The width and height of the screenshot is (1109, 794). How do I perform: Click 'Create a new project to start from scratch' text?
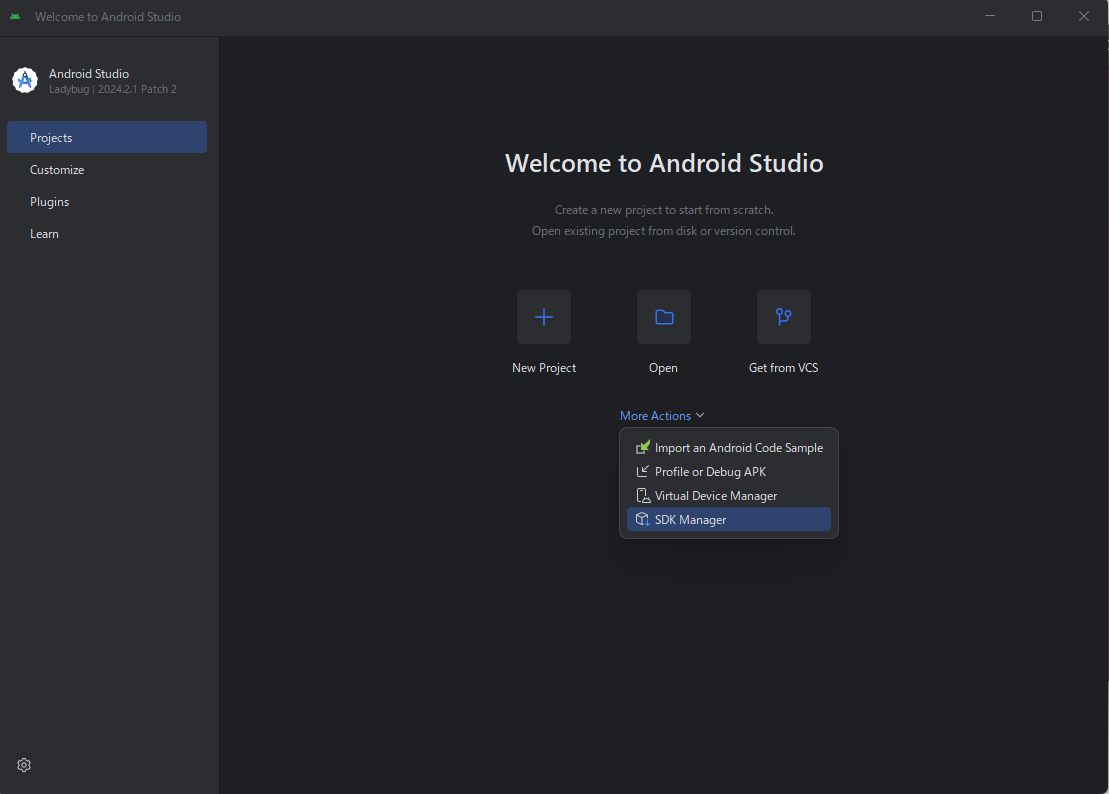pyautogui.click(x=664, y=210)
